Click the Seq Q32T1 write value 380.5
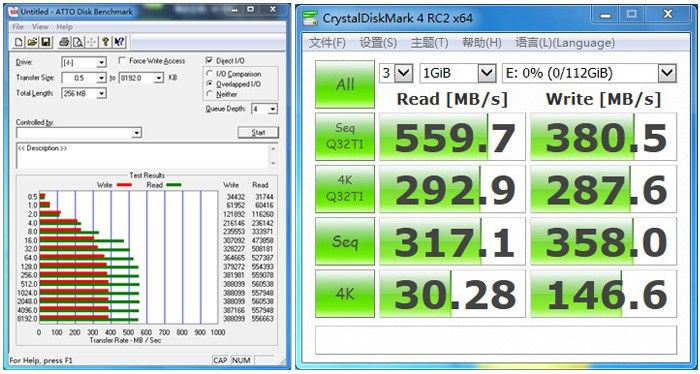 [604, 137]
